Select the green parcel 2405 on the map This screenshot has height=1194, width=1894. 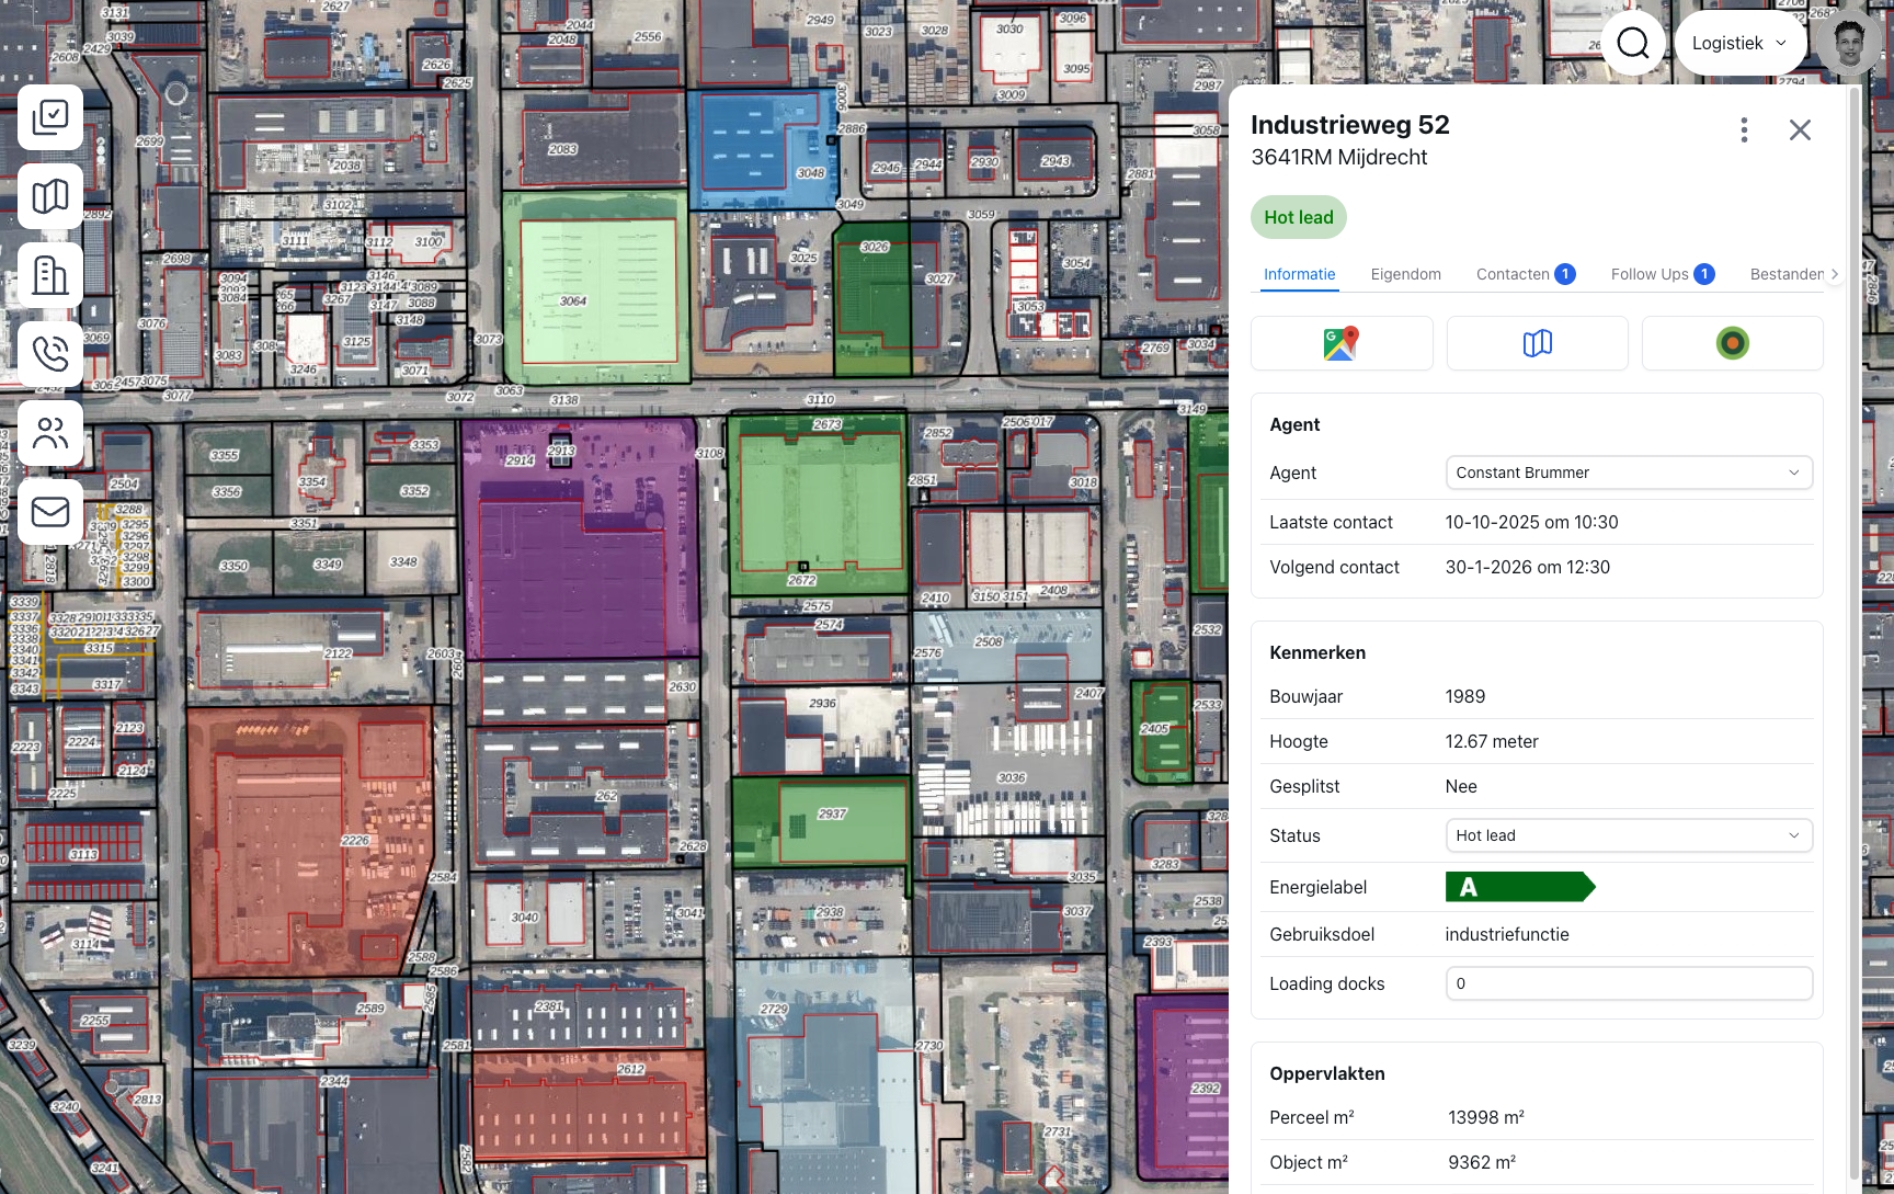(x=1161, y=732)
